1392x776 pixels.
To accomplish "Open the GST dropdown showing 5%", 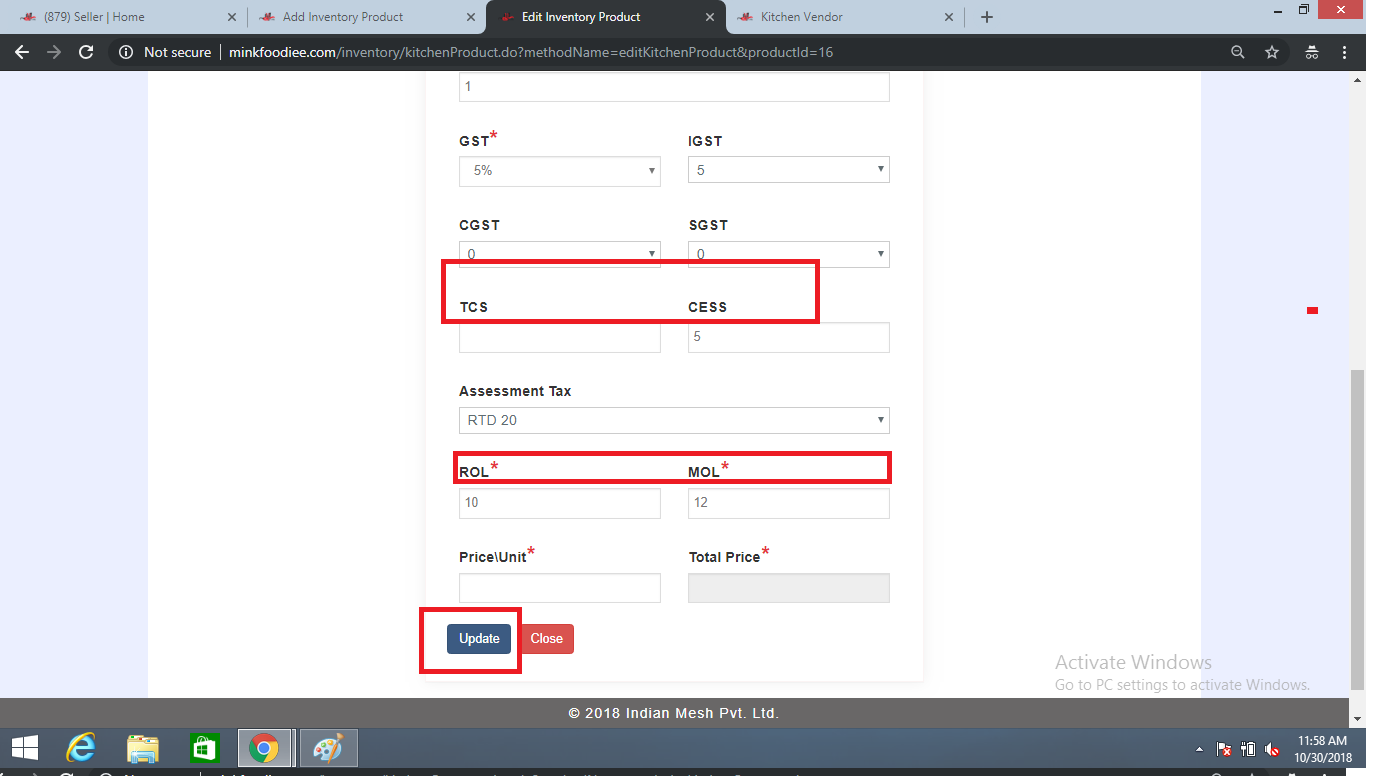I will (560, 171).
